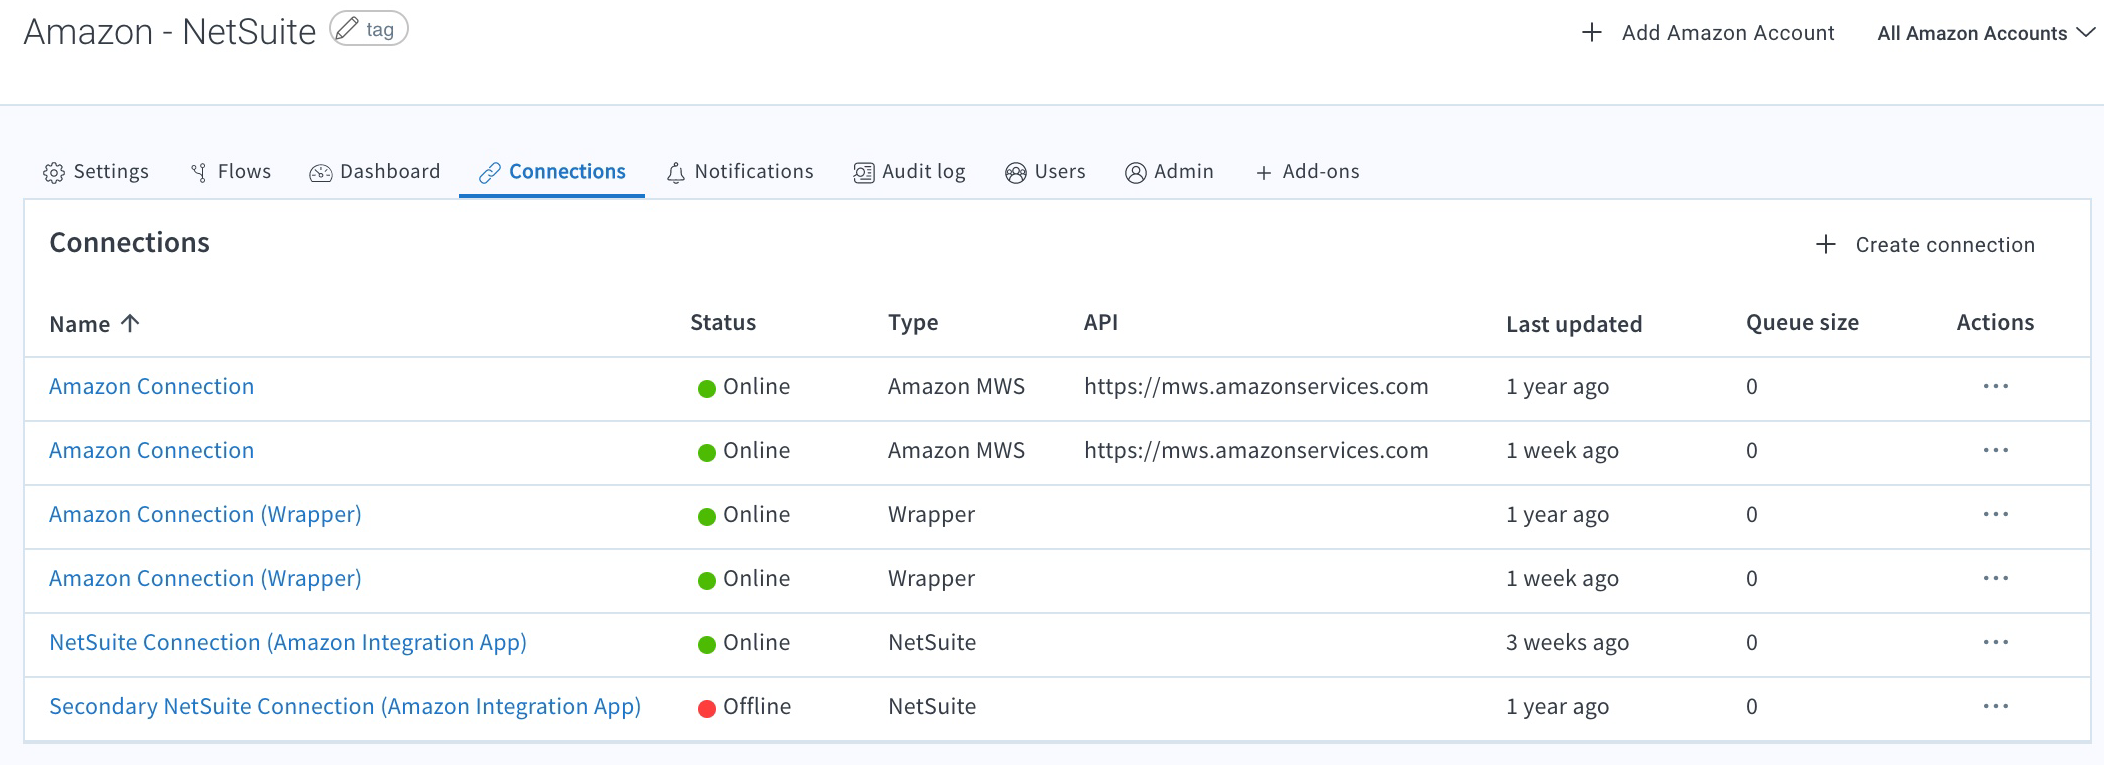Image resolution: width=2104 pixels, height=765 pixels.
Task: Sort by the Last updated column
Action: 1574,324
